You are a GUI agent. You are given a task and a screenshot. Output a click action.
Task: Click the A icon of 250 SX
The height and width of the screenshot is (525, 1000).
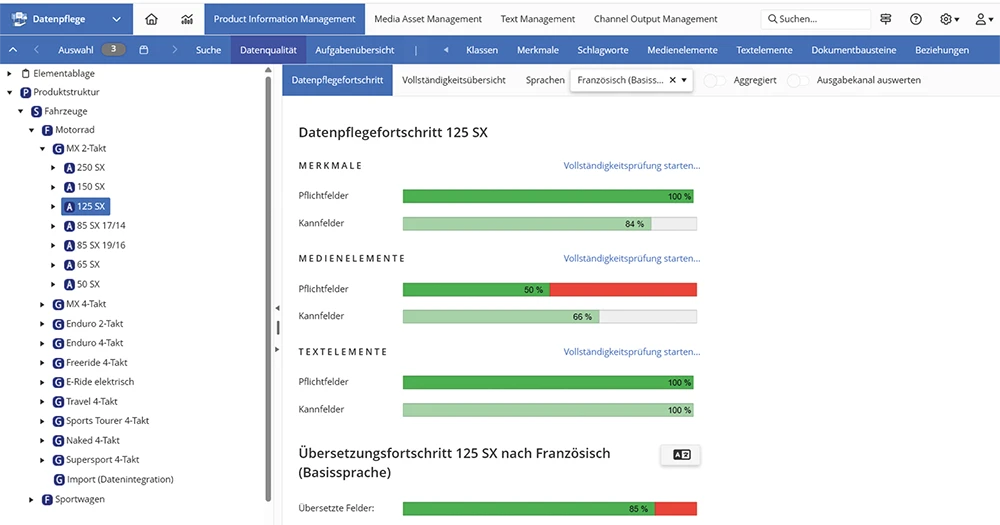(x=70, y=168)
